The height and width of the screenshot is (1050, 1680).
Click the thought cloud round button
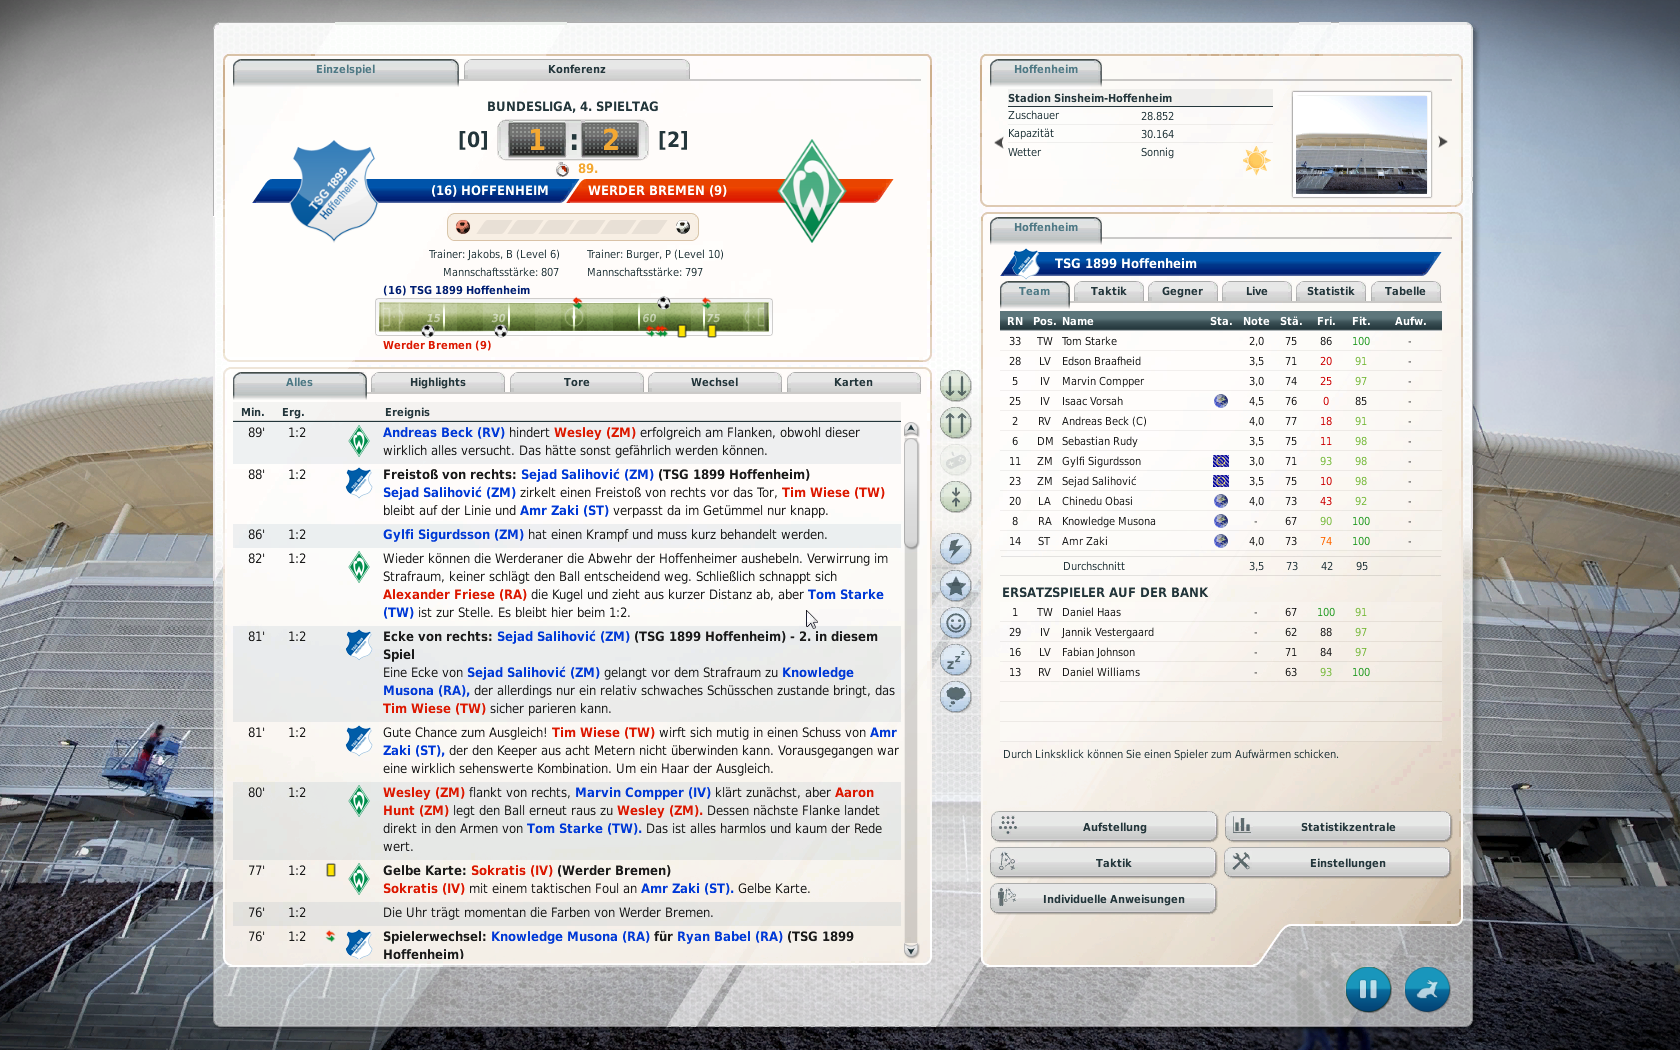click(x=956, y=696)
